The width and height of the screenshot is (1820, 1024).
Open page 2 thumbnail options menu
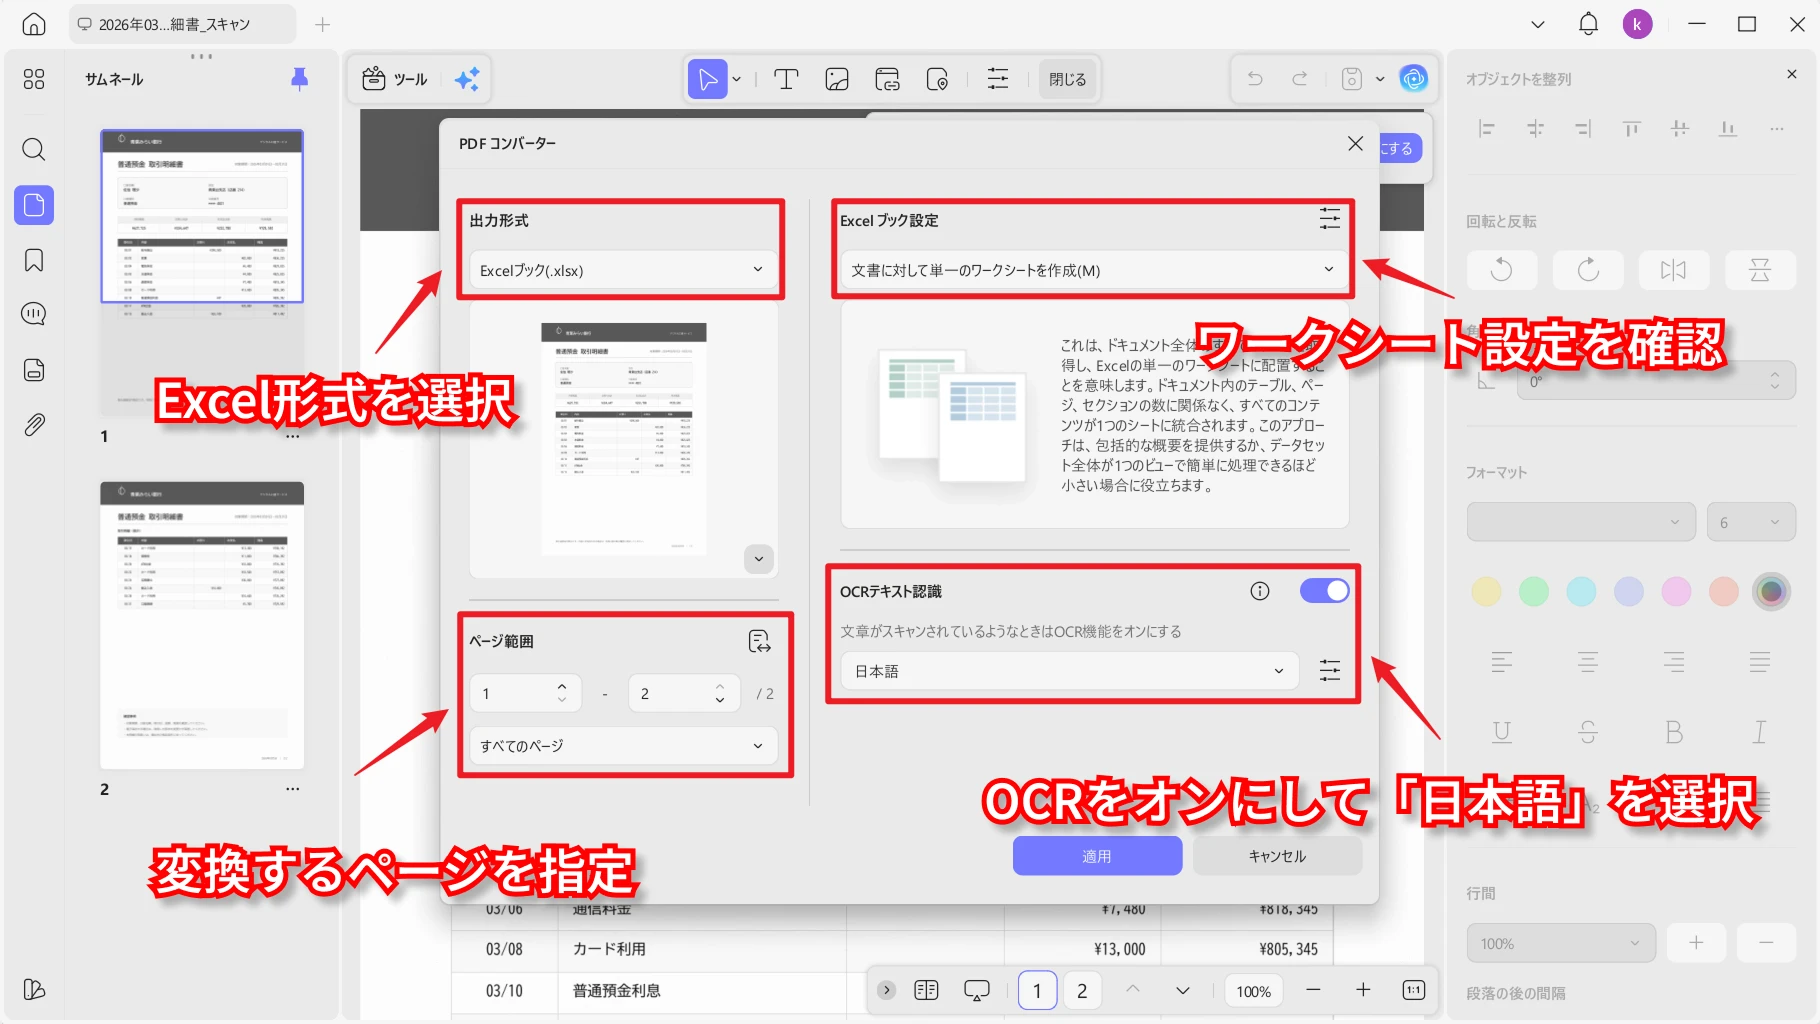[x=292, y=789]
